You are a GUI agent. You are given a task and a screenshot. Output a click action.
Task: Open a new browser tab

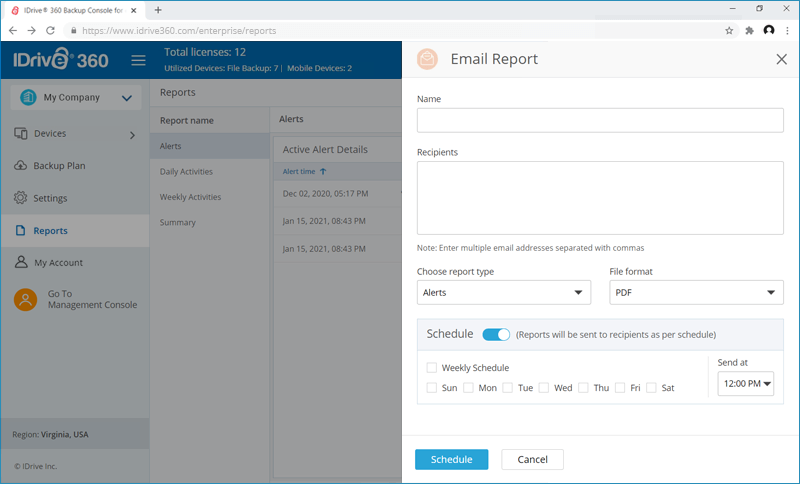tap(158, 10)
